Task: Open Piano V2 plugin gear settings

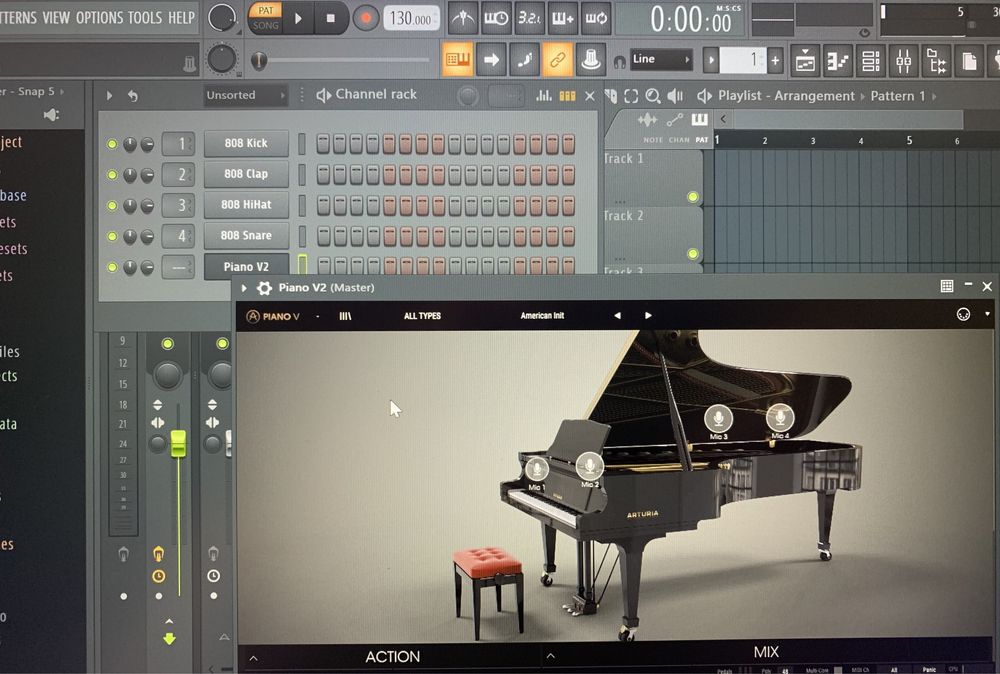Action: (x=264, y=288)
